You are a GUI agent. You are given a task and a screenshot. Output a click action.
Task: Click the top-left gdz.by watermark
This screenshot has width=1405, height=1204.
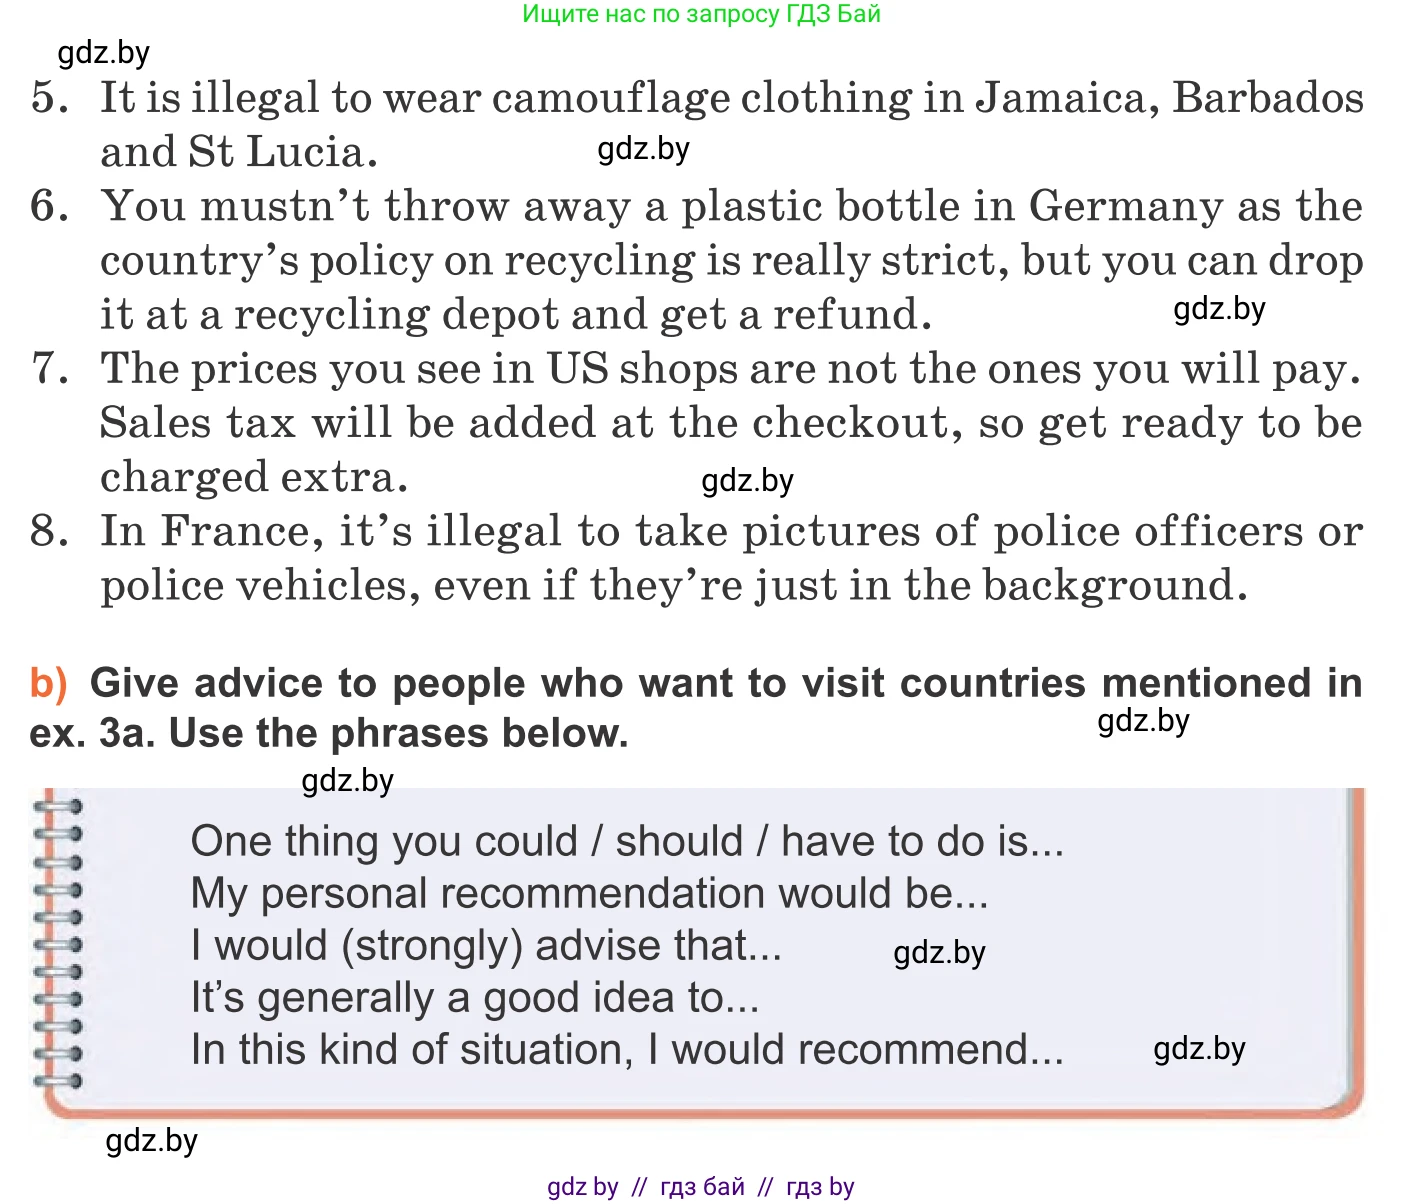(103, 52)
